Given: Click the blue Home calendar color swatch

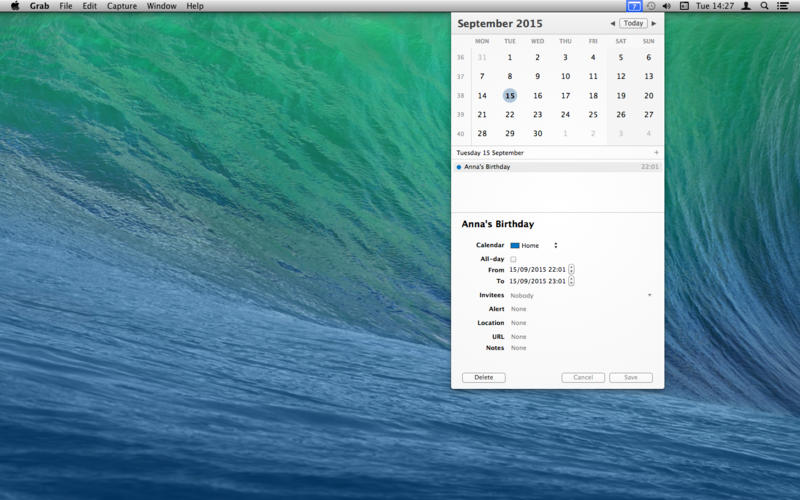Looking at the screenshot, I should point(515,245).
